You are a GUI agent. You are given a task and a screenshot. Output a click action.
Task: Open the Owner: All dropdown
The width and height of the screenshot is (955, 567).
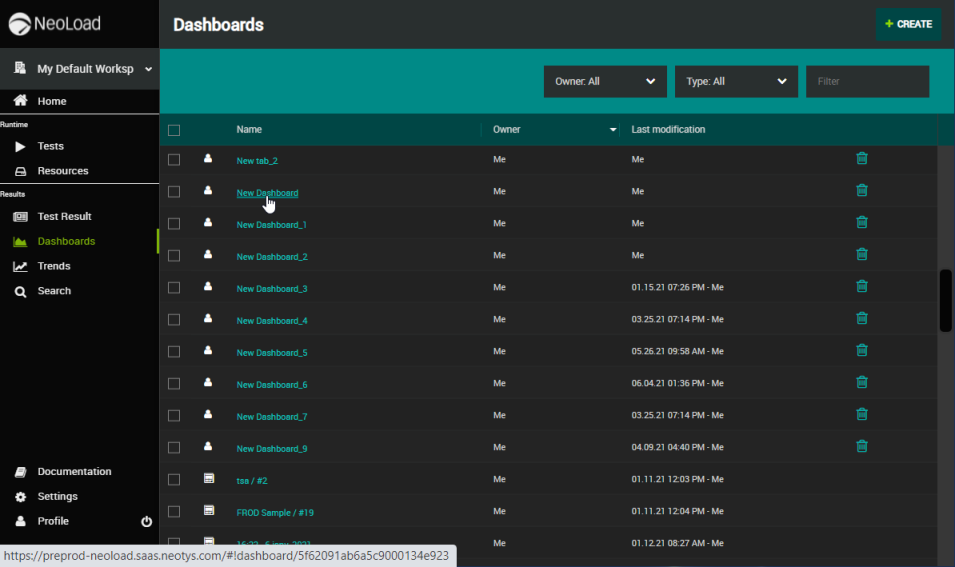coord(605,82)
